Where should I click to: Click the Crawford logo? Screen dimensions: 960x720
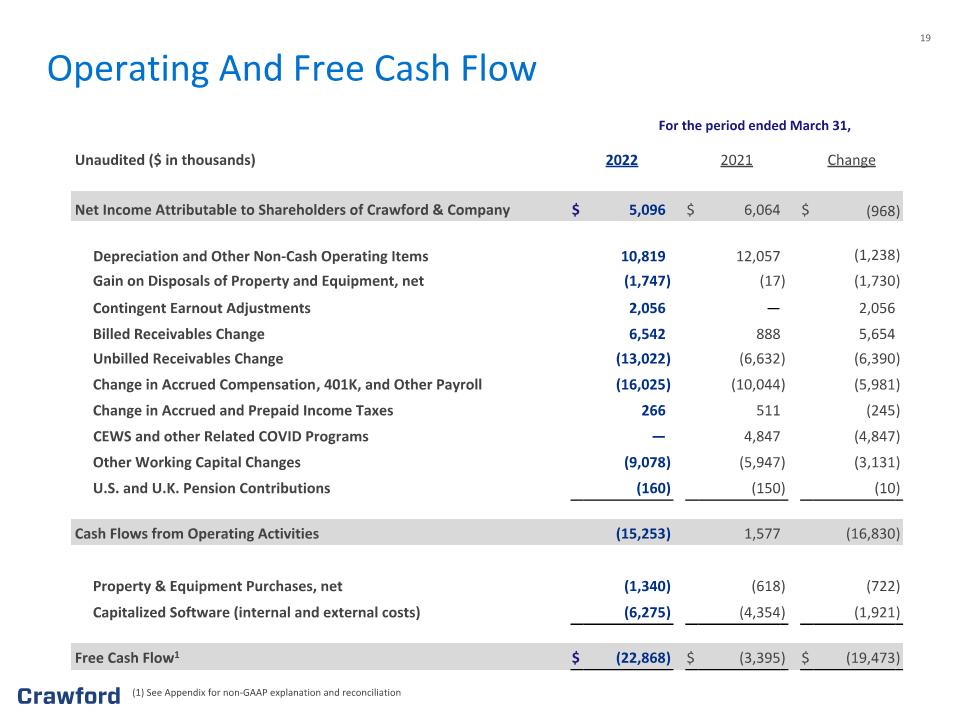[69, 696]
